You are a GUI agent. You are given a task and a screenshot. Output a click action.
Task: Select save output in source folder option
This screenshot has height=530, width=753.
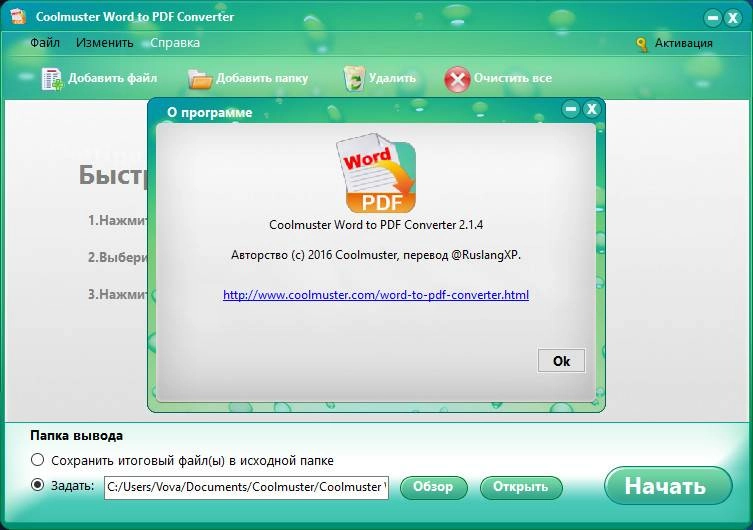coord(37,460)
